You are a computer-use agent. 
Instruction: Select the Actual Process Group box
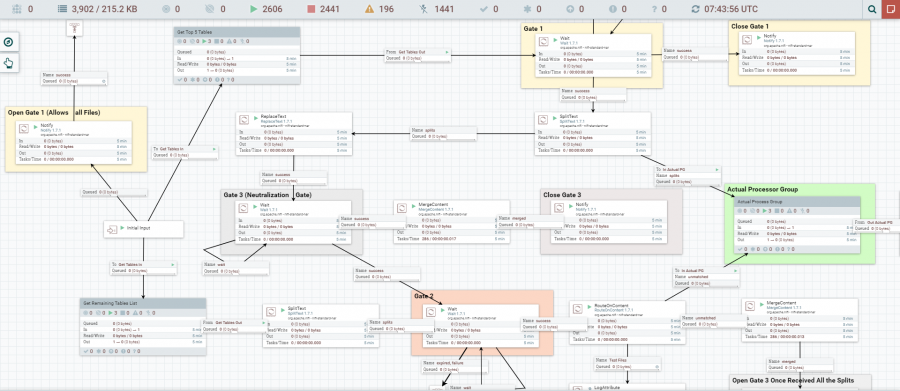coord(797,224)
